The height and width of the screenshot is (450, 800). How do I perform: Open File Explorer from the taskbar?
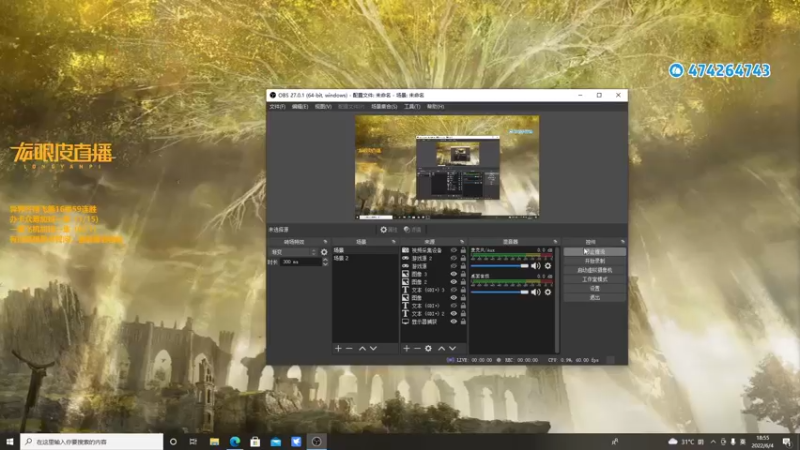coord(214,441)
